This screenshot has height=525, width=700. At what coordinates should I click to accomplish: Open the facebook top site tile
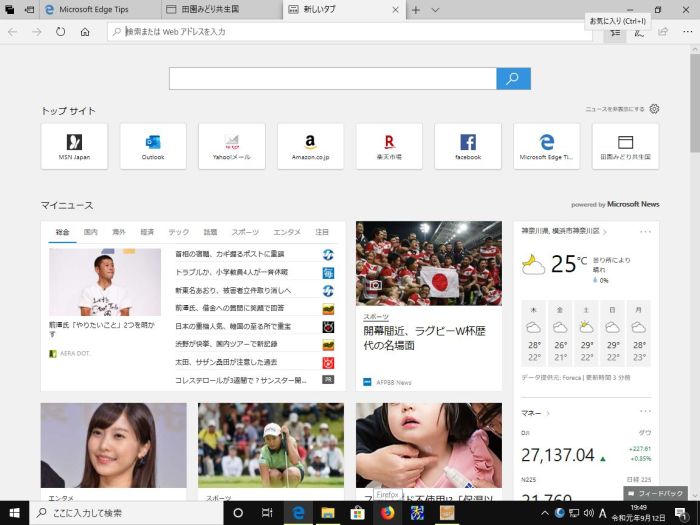[x=467, y=146]
